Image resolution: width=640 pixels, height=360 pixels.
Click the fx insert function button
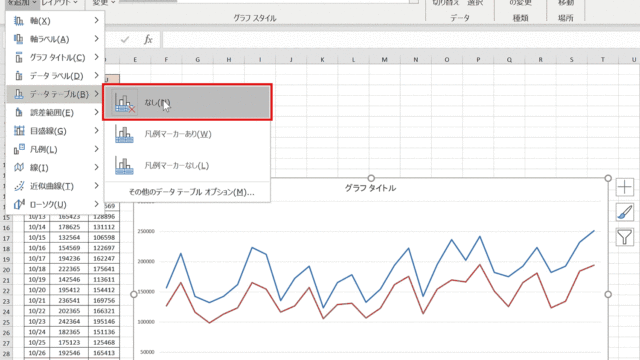click(x=148, y=40)
